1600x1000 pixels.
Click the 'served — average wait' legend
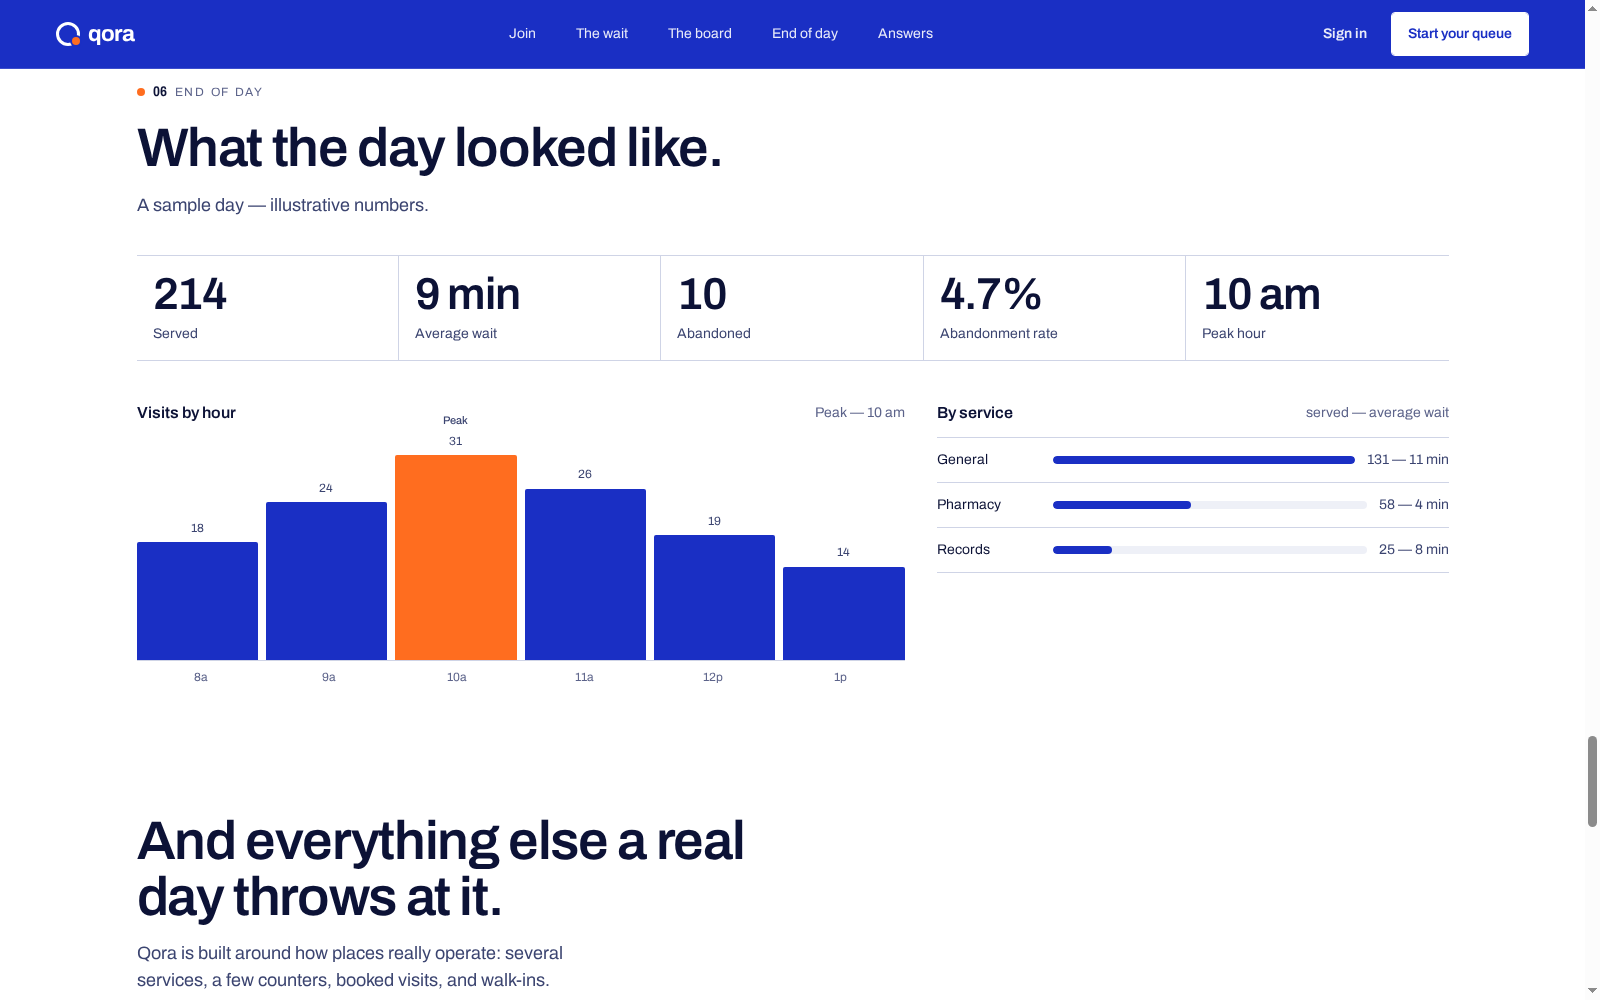[x=1377, y=413]
